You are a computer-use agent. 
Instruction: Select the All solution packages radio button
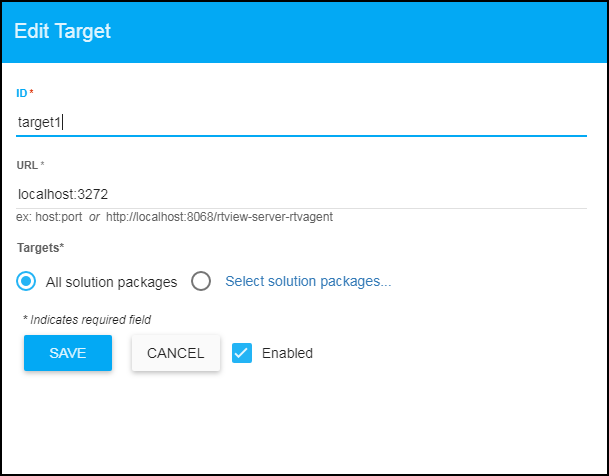pos(27,281)
